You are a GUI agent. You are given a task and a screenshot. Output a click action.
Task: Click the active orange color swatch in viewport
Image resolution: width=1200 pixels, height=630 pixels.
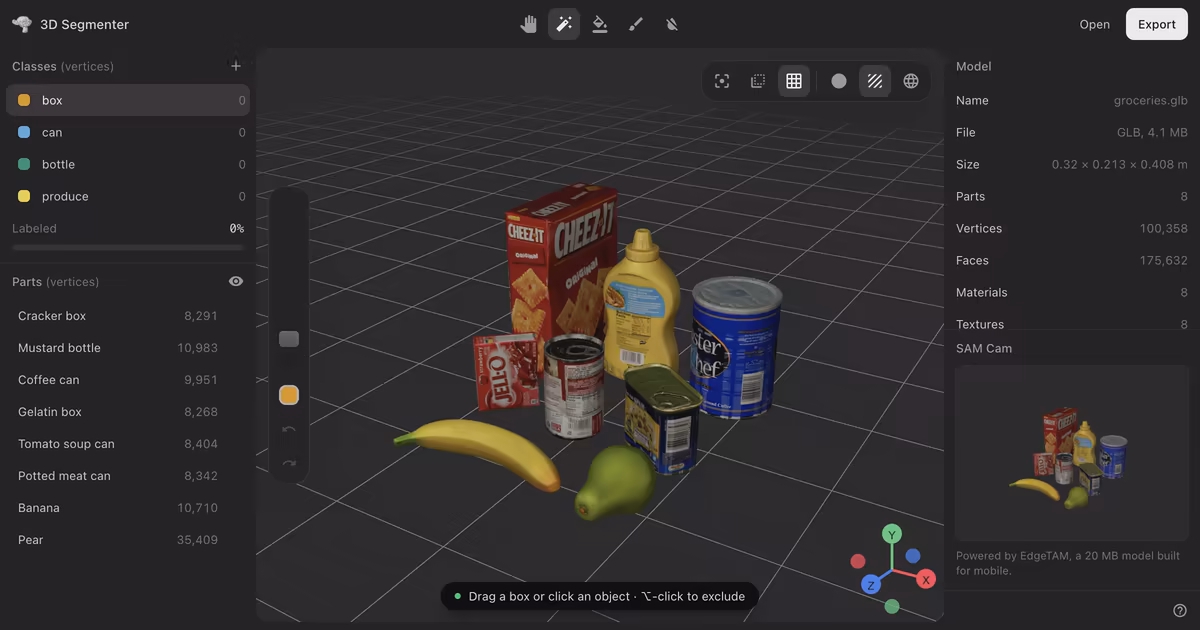[289, 396]
